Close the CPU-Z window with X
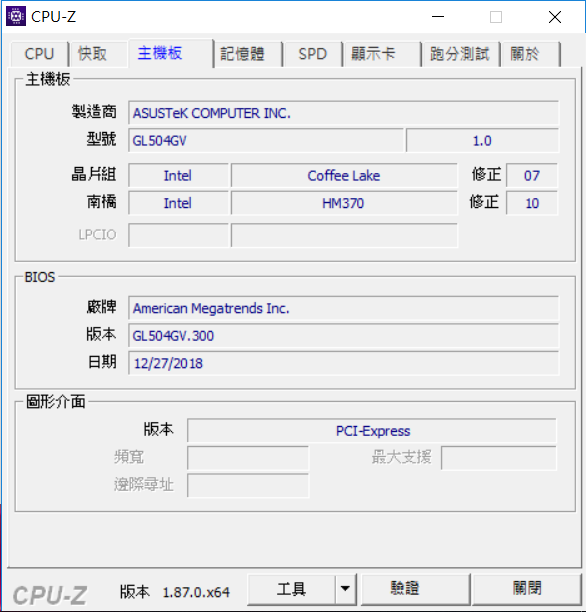The height and width of the screenshot is (612, 586). [555, 17]
